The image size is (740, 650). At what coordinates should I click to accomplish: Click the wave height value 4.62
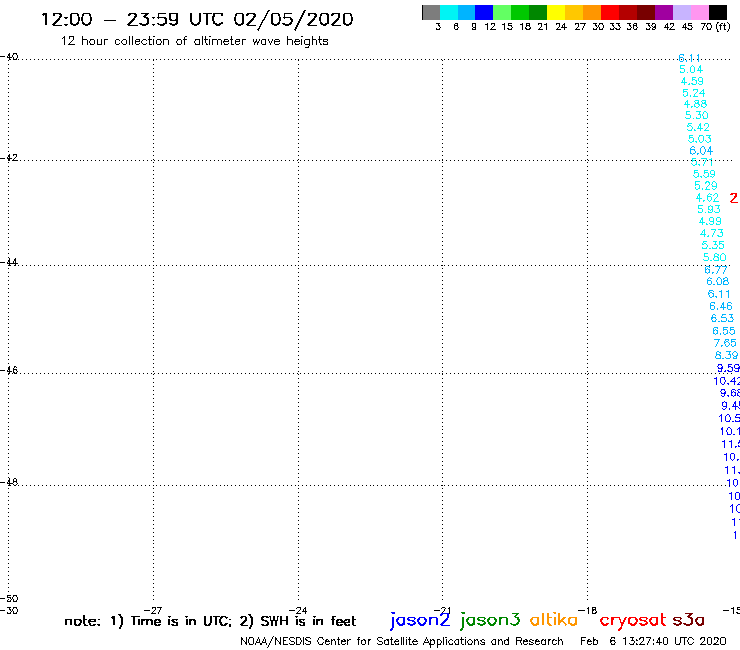(707, 198)
